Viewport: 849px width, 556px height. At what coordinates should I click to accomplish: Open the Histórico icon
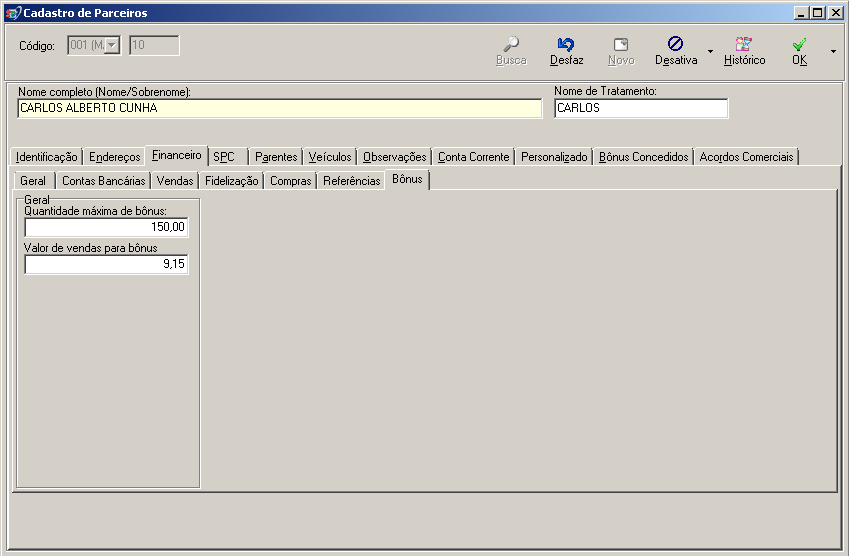743,44
